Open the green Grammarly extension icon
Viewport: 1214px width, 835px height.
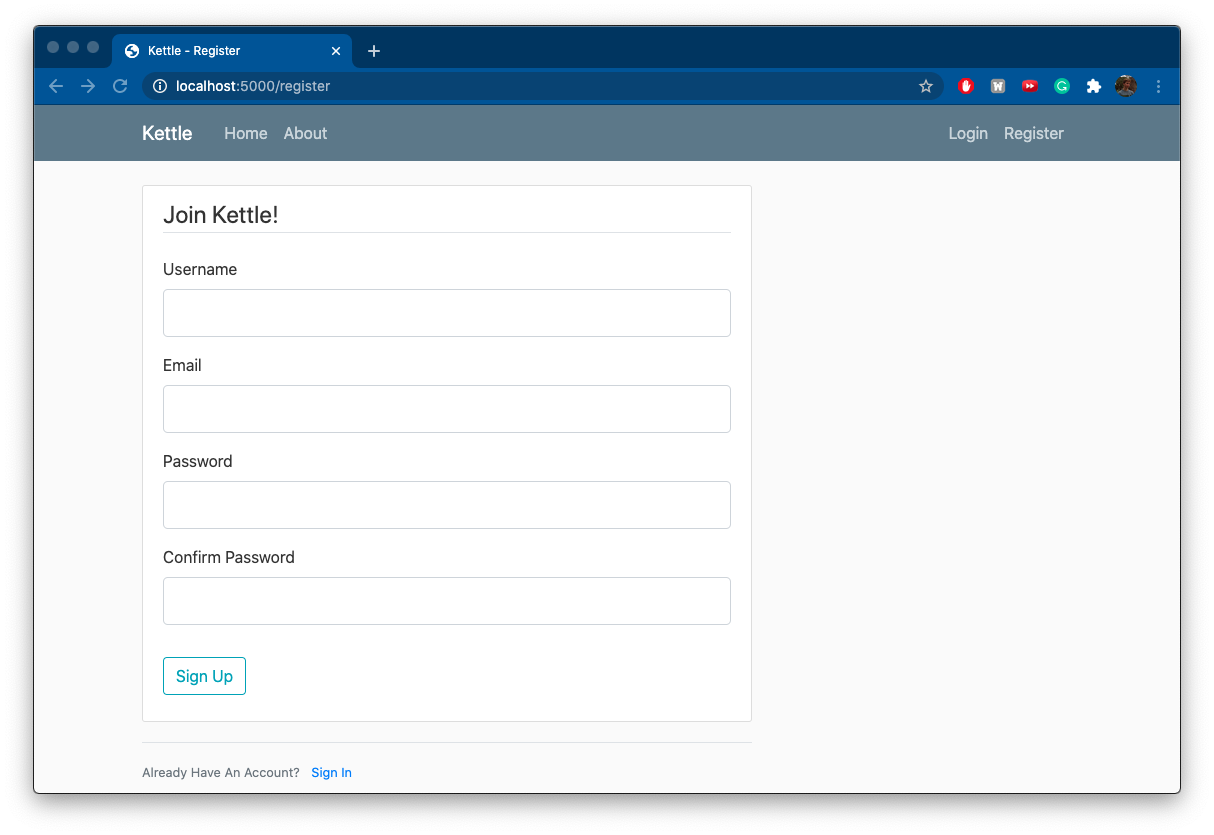(1062, 86)
